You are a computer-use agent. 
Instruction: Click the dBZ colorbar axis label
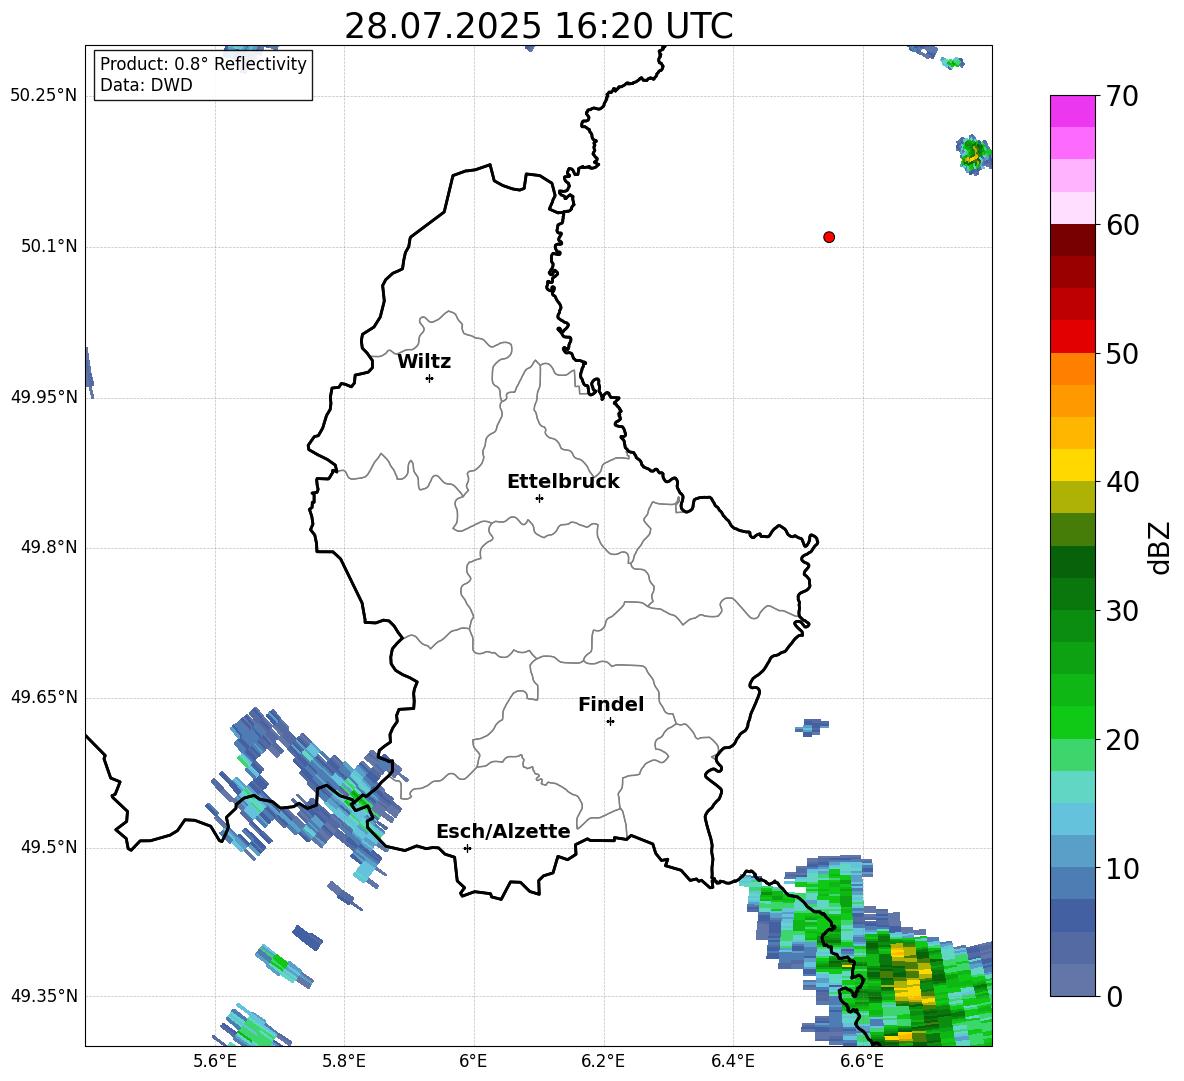[x=1160, y=547]
